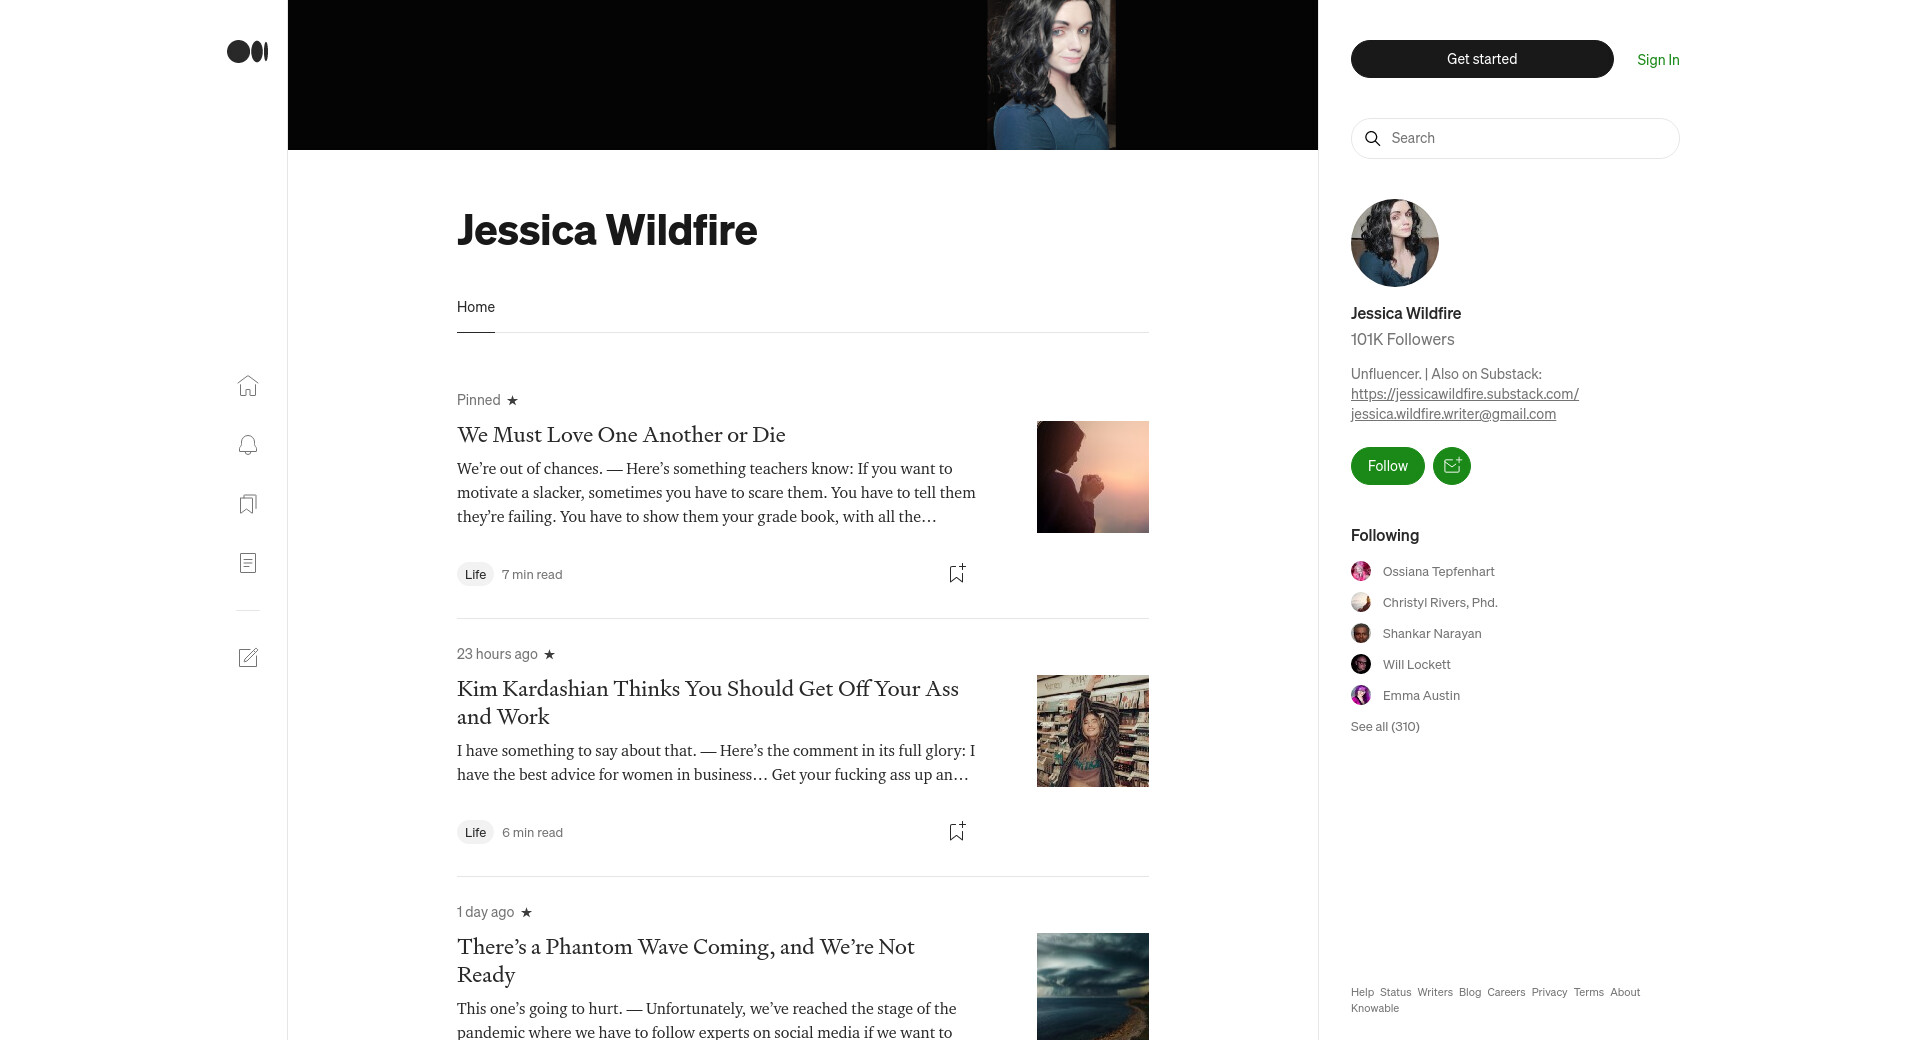
Task: Select the Home tab under Jessica Wildfire
Action: tap(476, 307)
